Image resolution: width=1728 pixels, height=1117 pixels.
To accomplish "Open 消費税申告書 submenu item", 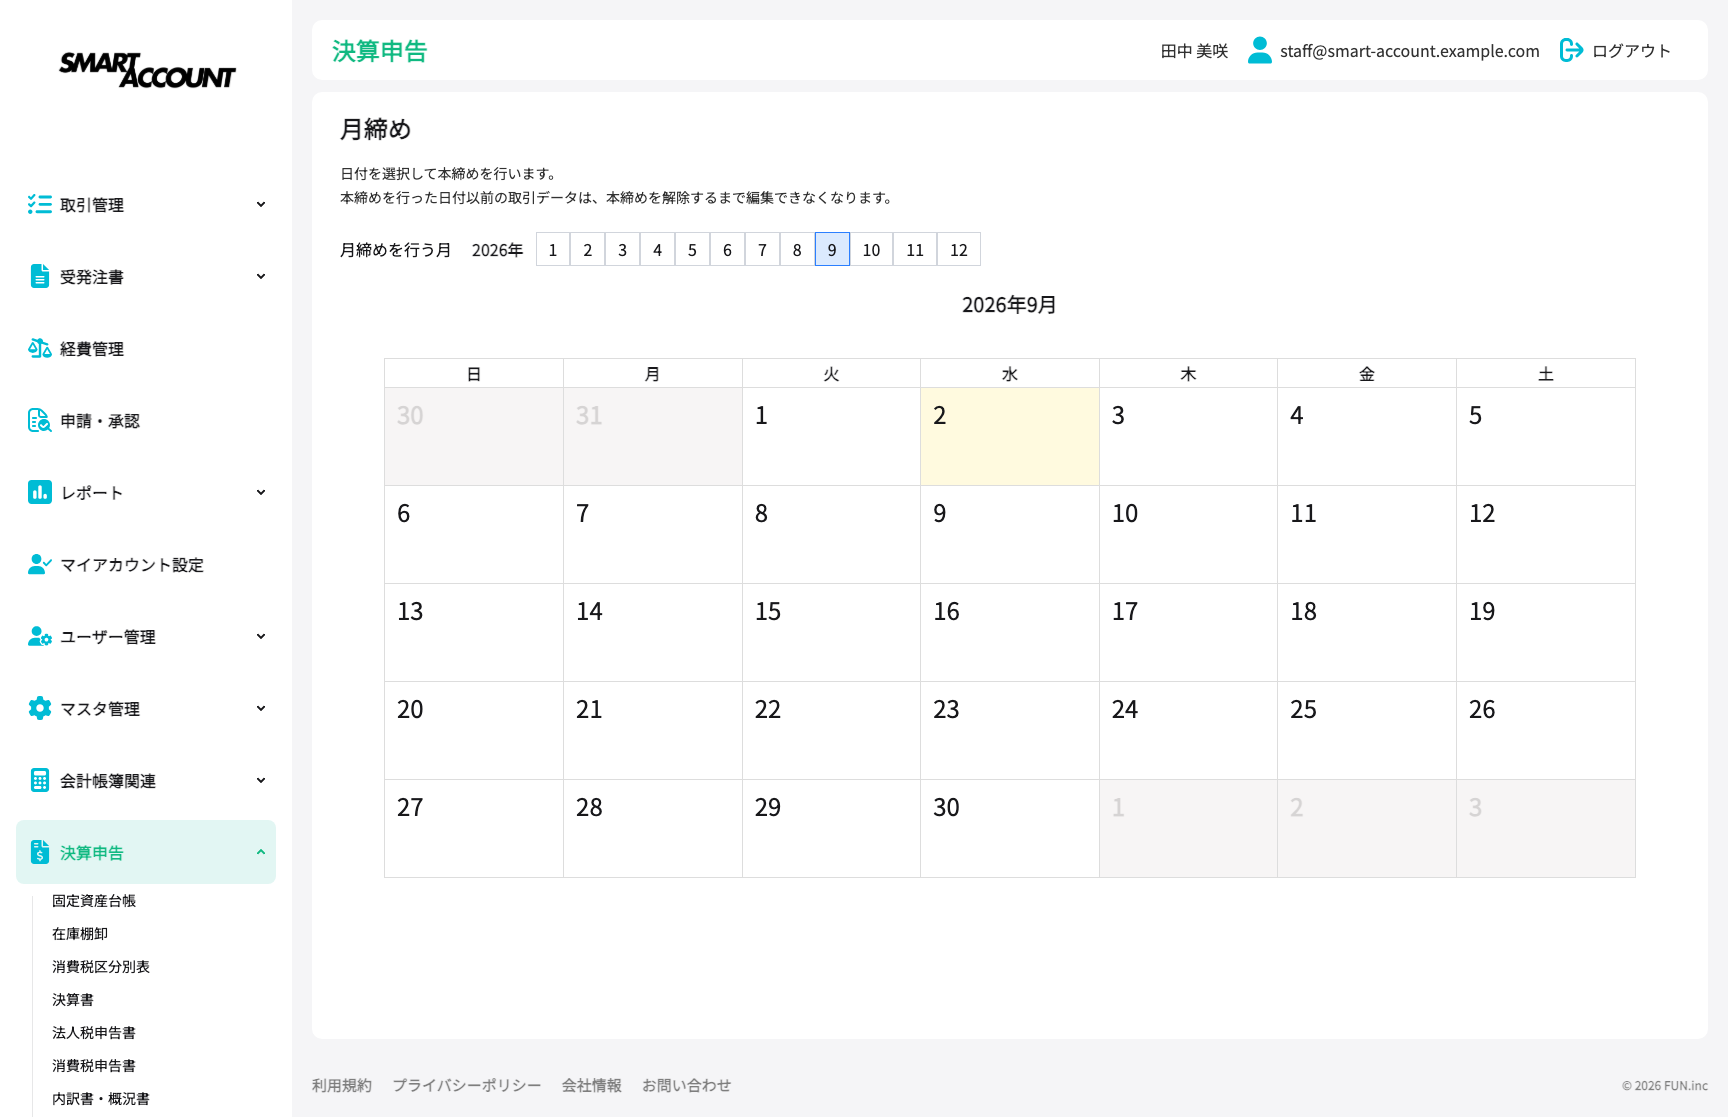I will click(x=94, y=1066).
